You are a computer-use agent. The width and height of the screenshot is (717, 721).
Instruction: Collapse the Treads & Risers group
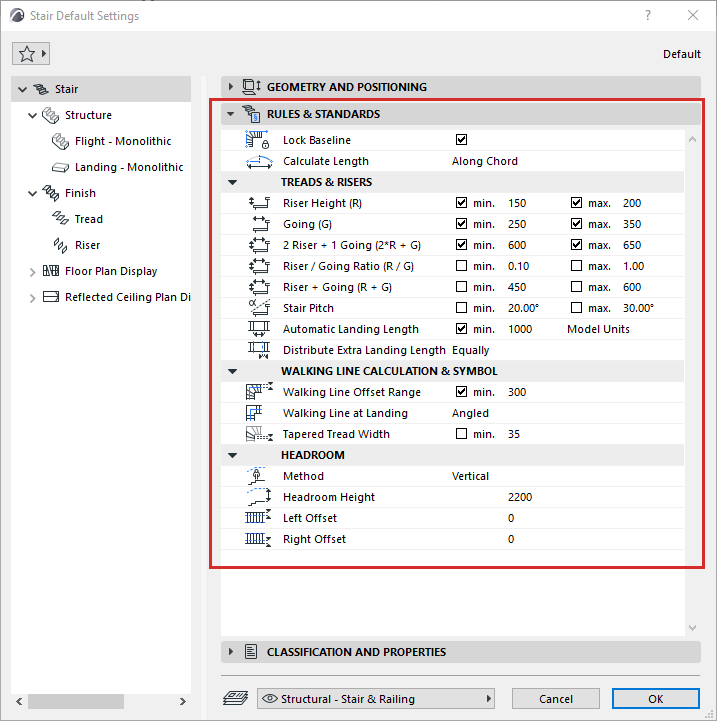point(233,183)
